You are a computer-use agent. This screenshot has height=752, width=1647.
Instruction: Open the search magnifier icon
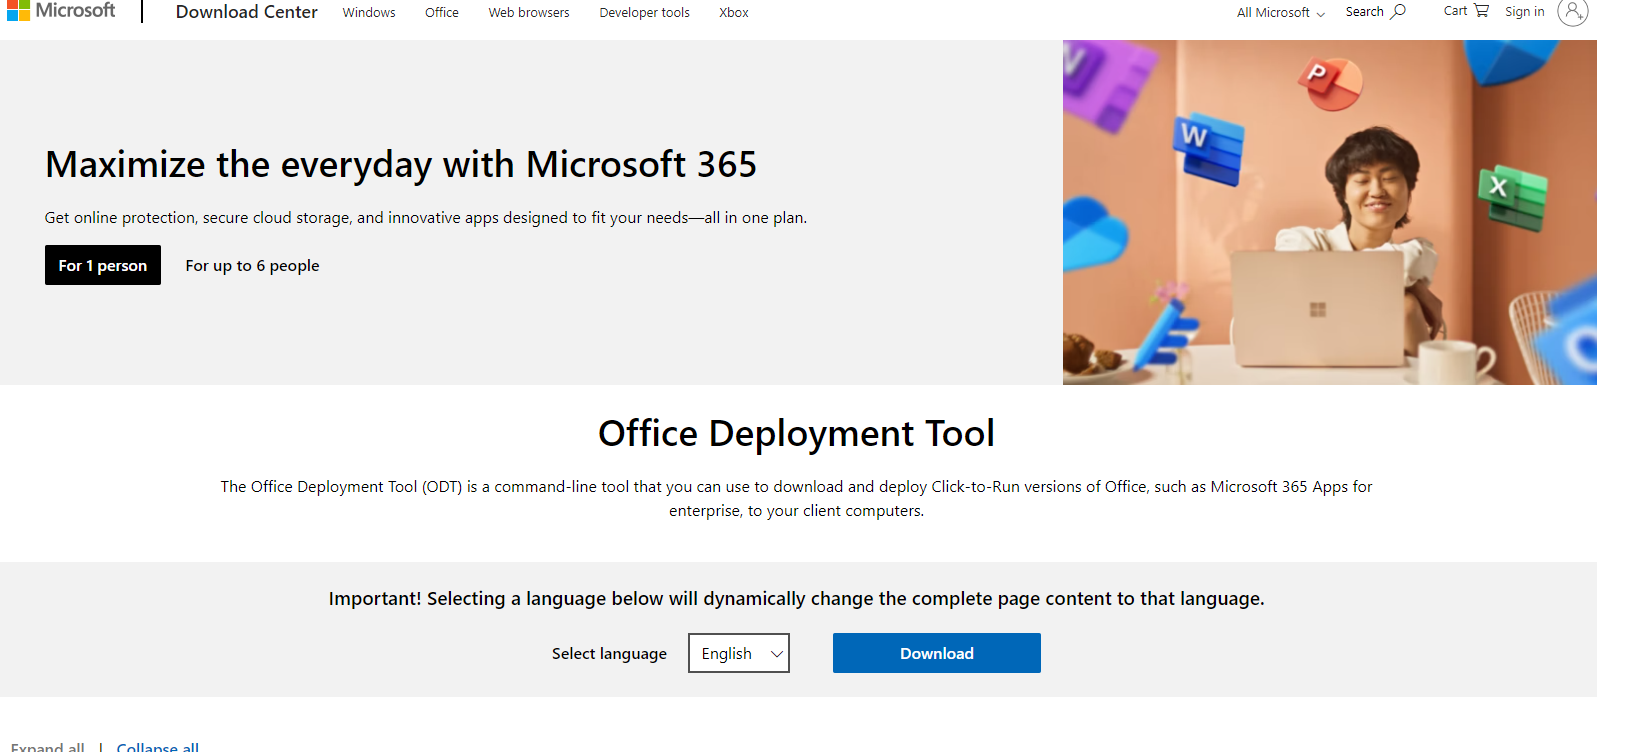[1398, 12]
